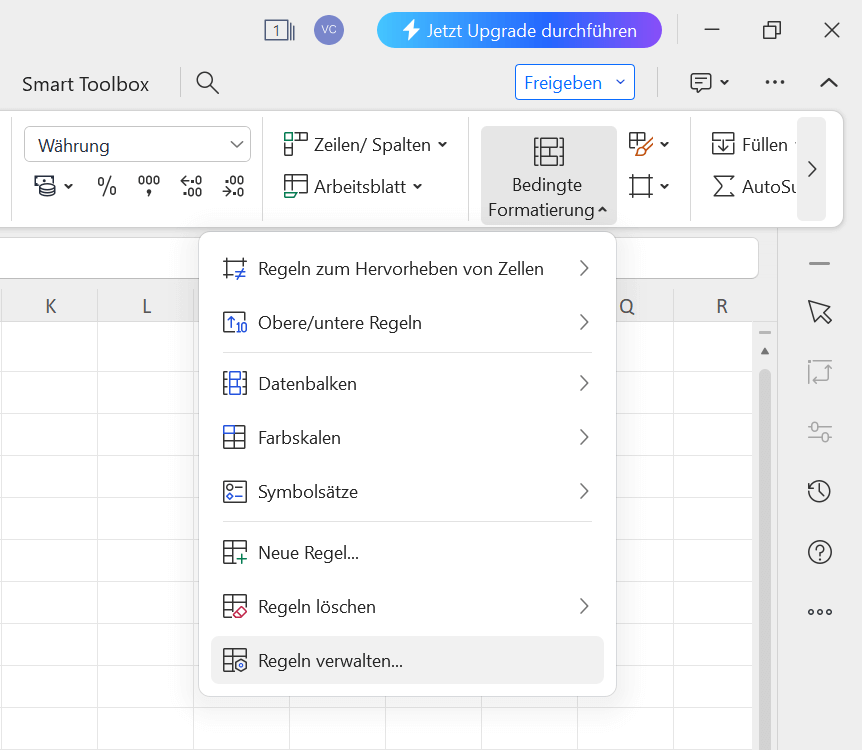This screenshot has height=750, width=862.
Task: Select the cursor arrow tool in sidebar
Action: click(x=819, y=312)
